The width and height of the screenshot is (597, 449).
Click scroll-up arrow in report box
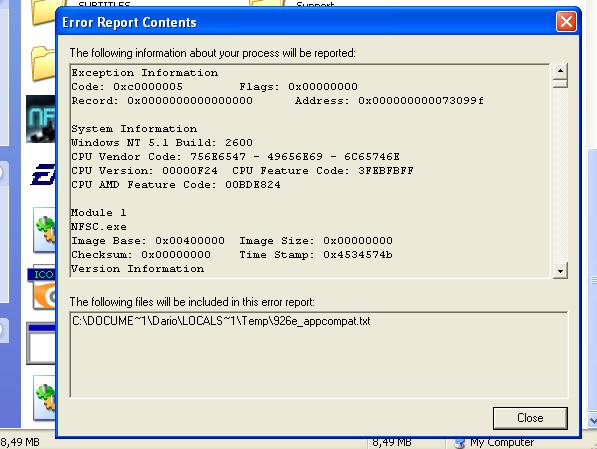(560, 71)
